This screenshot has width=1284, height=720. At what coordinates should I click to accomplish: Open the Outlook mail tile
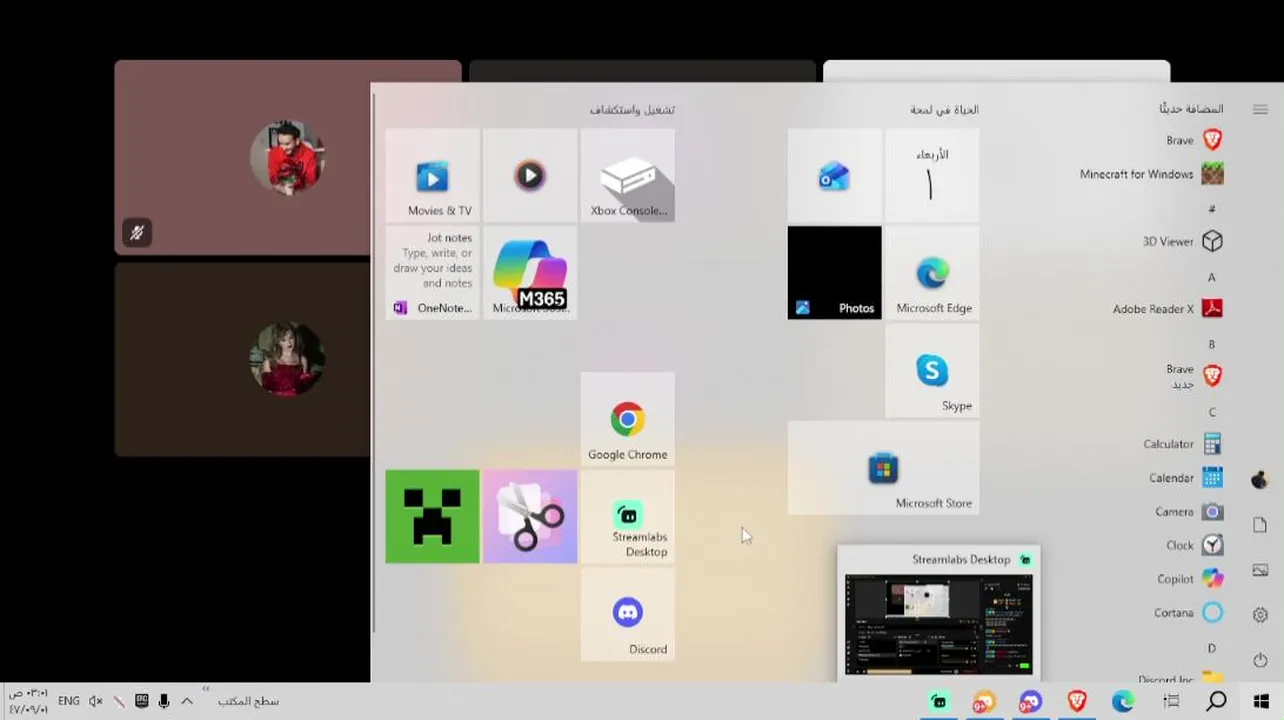834,175
